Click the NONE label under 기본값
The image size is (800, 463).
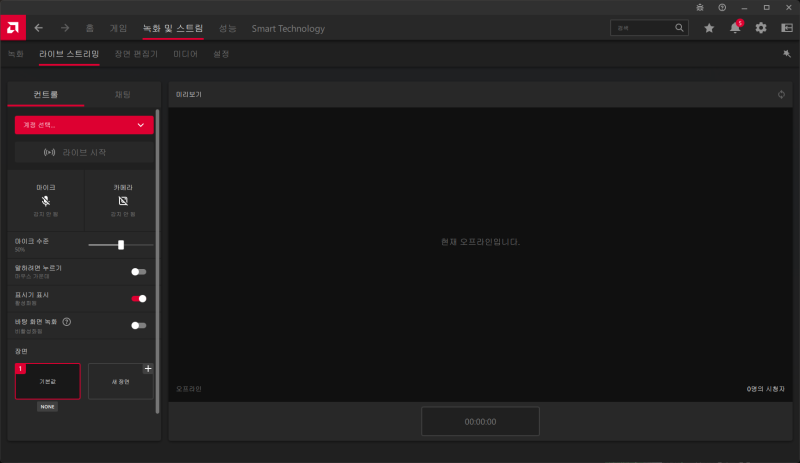click(x=47, y=407)
